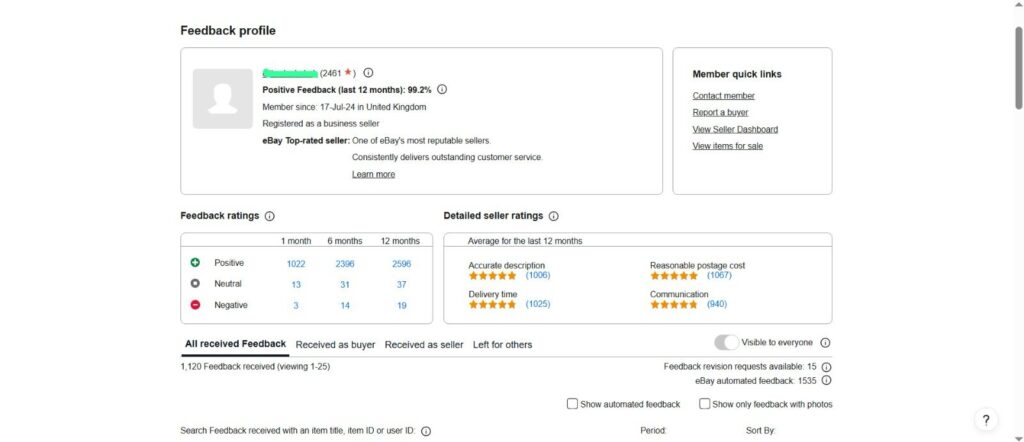
Task: Click Learn more about Top-rated seller
Action: click(373, 174)
